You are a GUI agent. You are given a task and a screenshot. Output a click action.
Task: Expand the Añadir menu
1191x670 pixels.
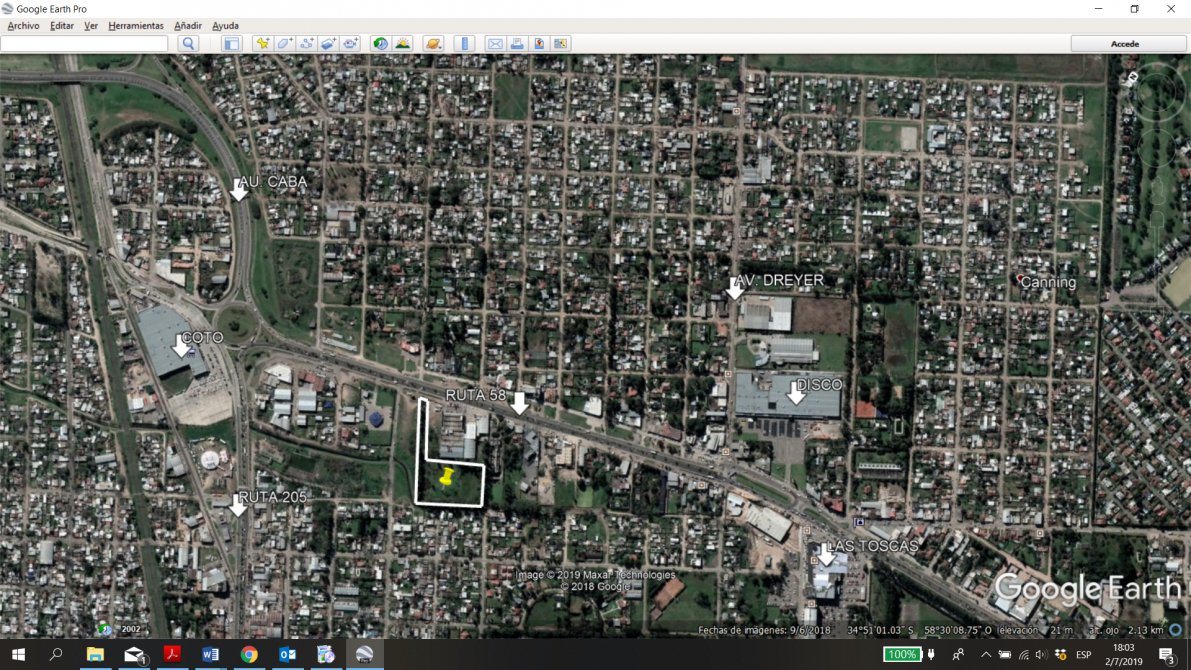(x=187, y=25)
